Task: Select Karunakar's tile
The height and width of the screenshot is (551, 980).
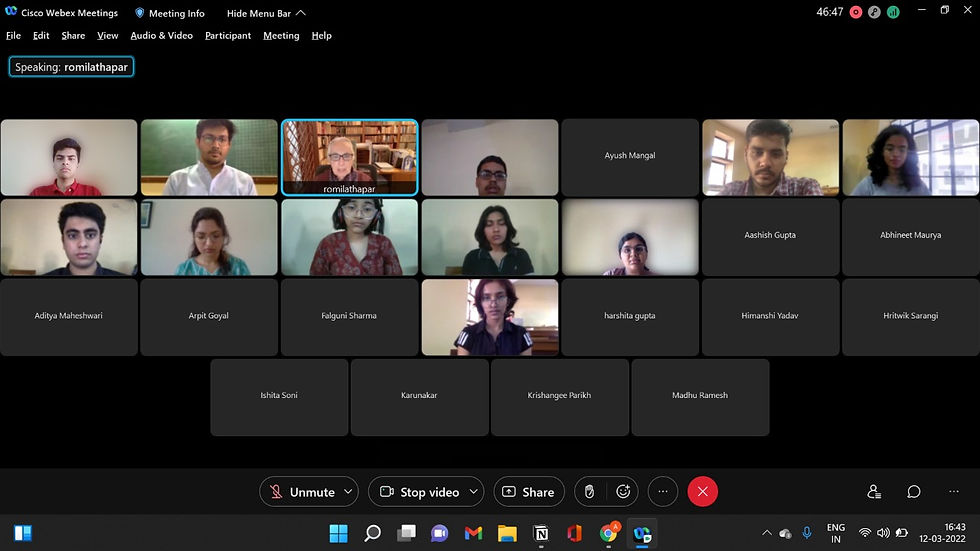Action: 419,397
